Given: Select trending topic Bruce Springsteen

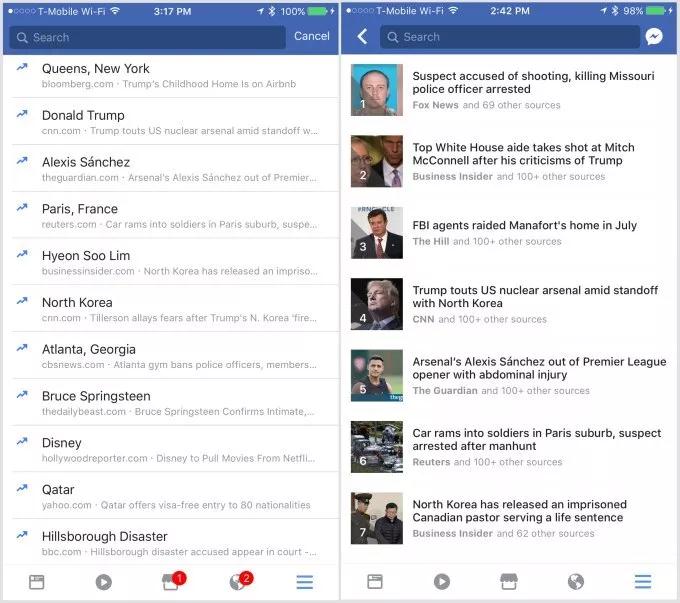Looking at the screenshot, I should [96, 396].
